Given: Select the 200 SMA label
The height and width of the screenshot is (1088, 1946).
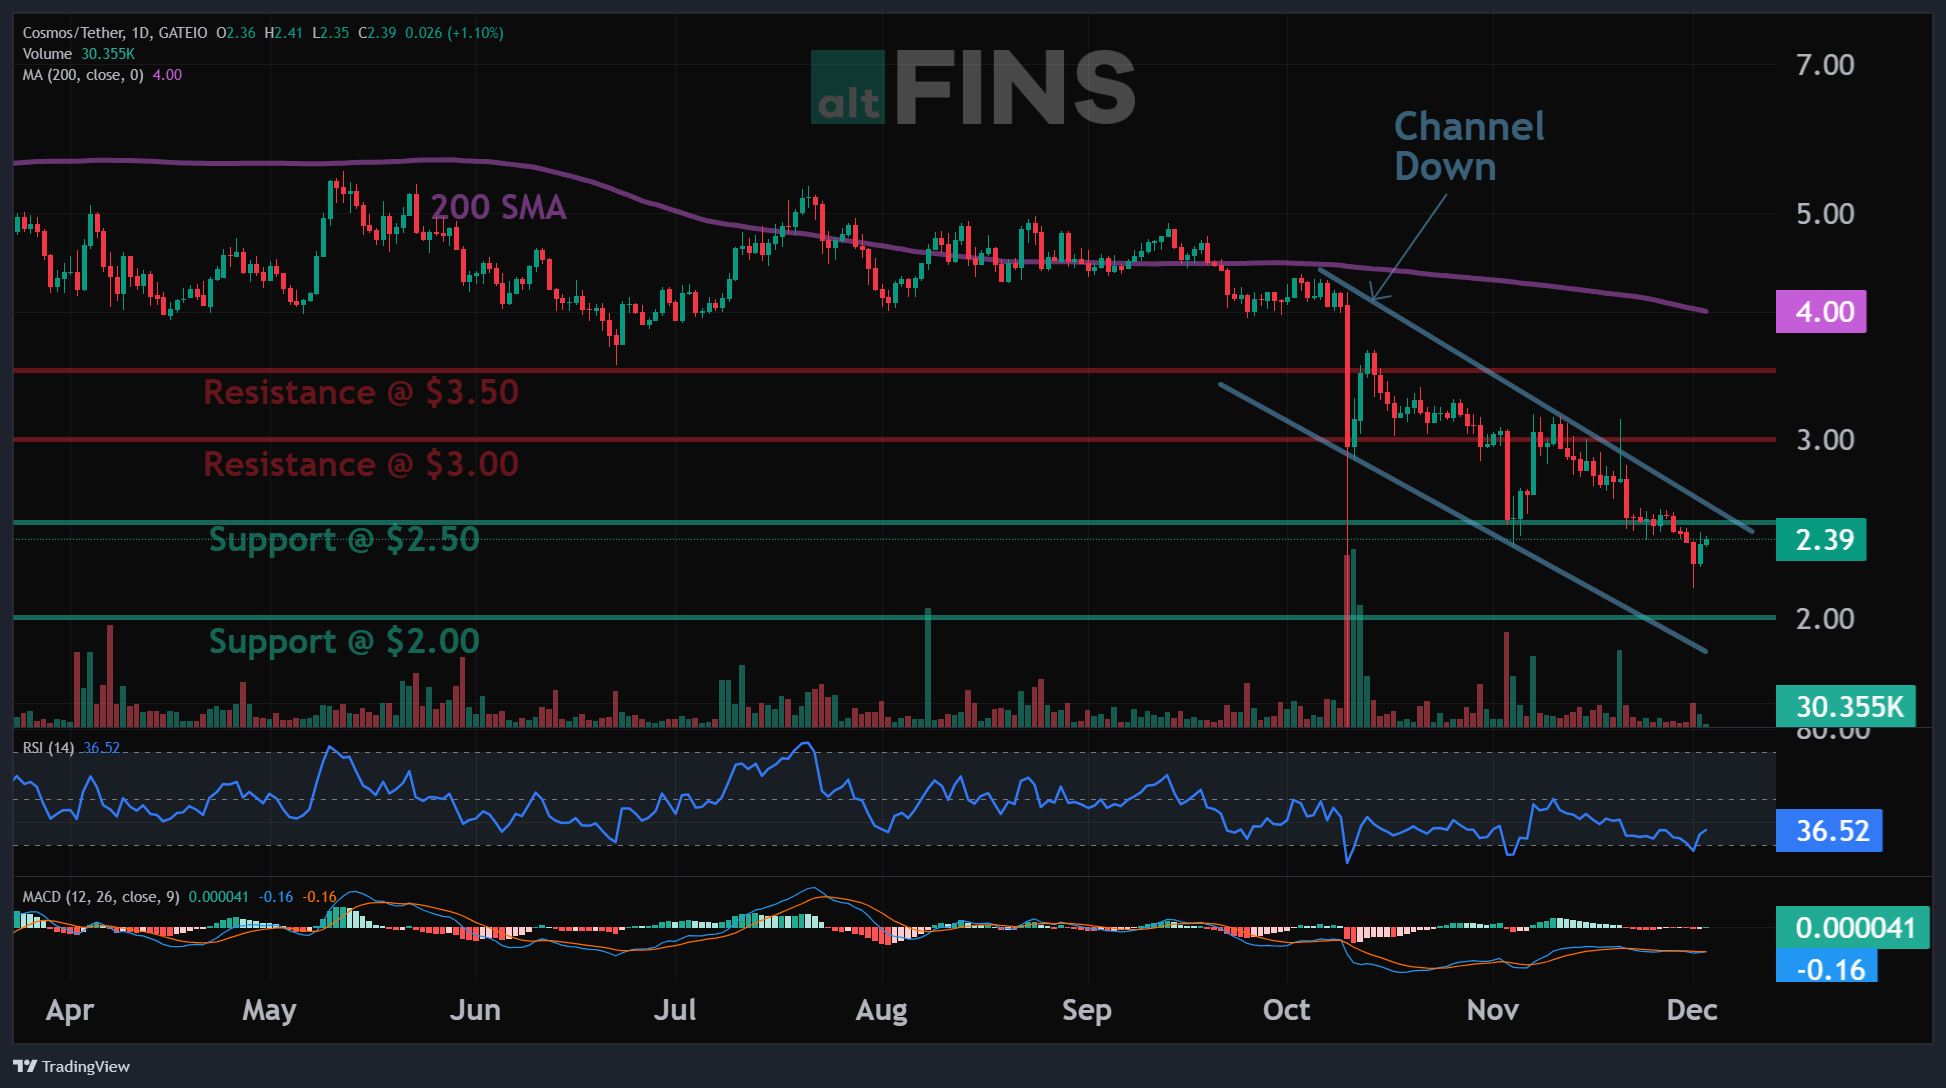Looking at the screenshot, I should 498,207.
